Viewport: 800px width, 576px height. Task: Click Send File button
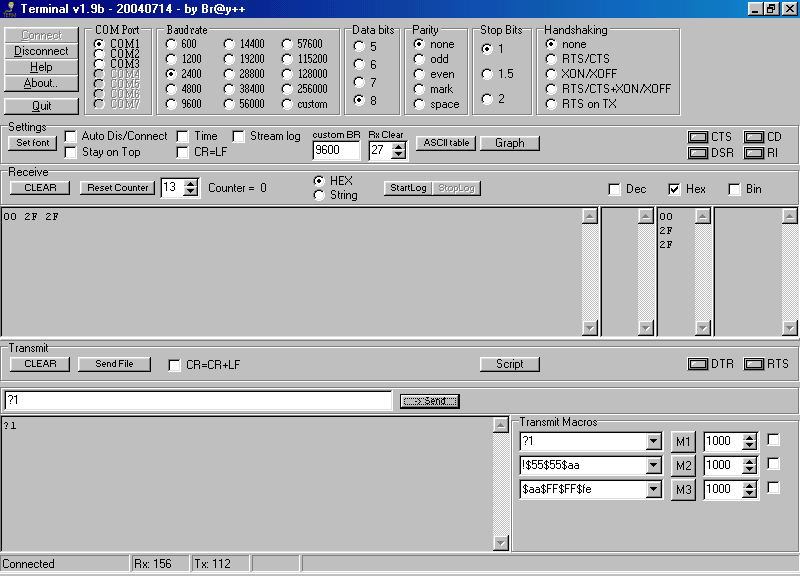coord(114,364)
